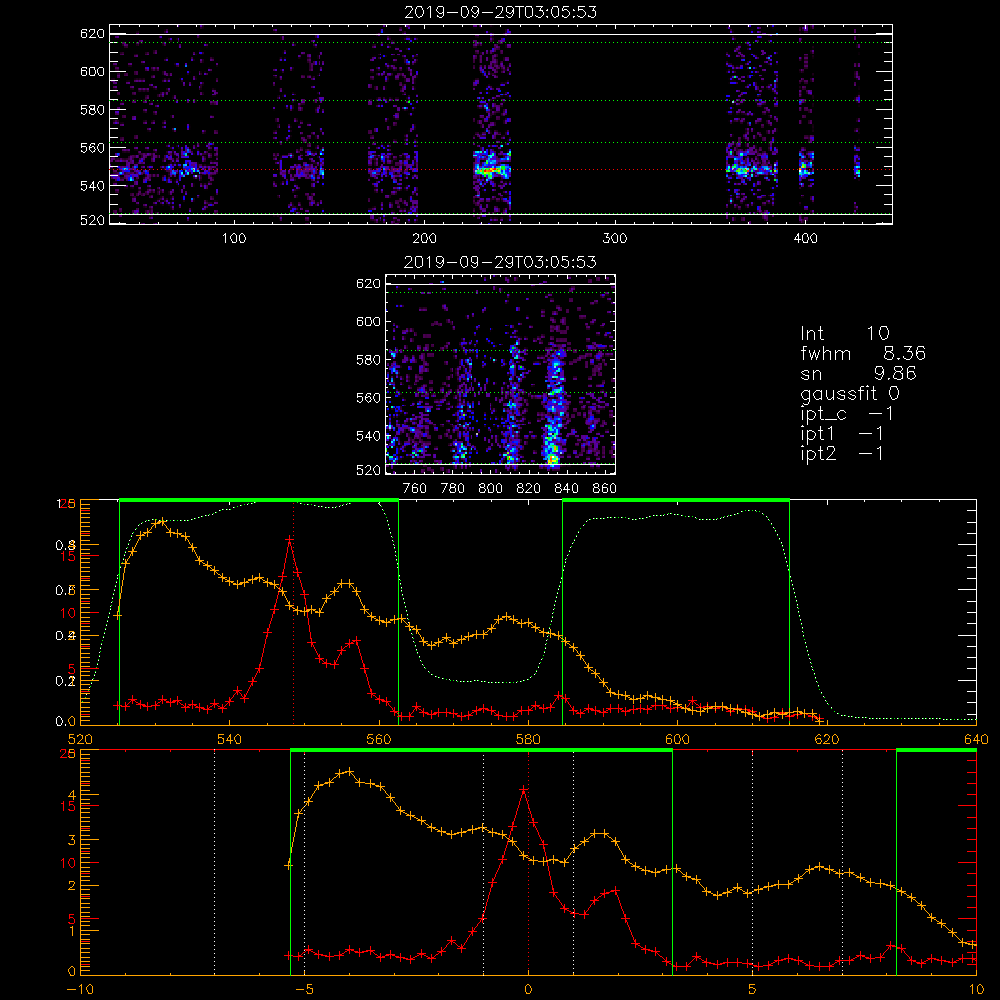The image size is (1000, 1000).
Task: Click x-axis label 100 under the wide spectrogram
Action: coord(234,239)
